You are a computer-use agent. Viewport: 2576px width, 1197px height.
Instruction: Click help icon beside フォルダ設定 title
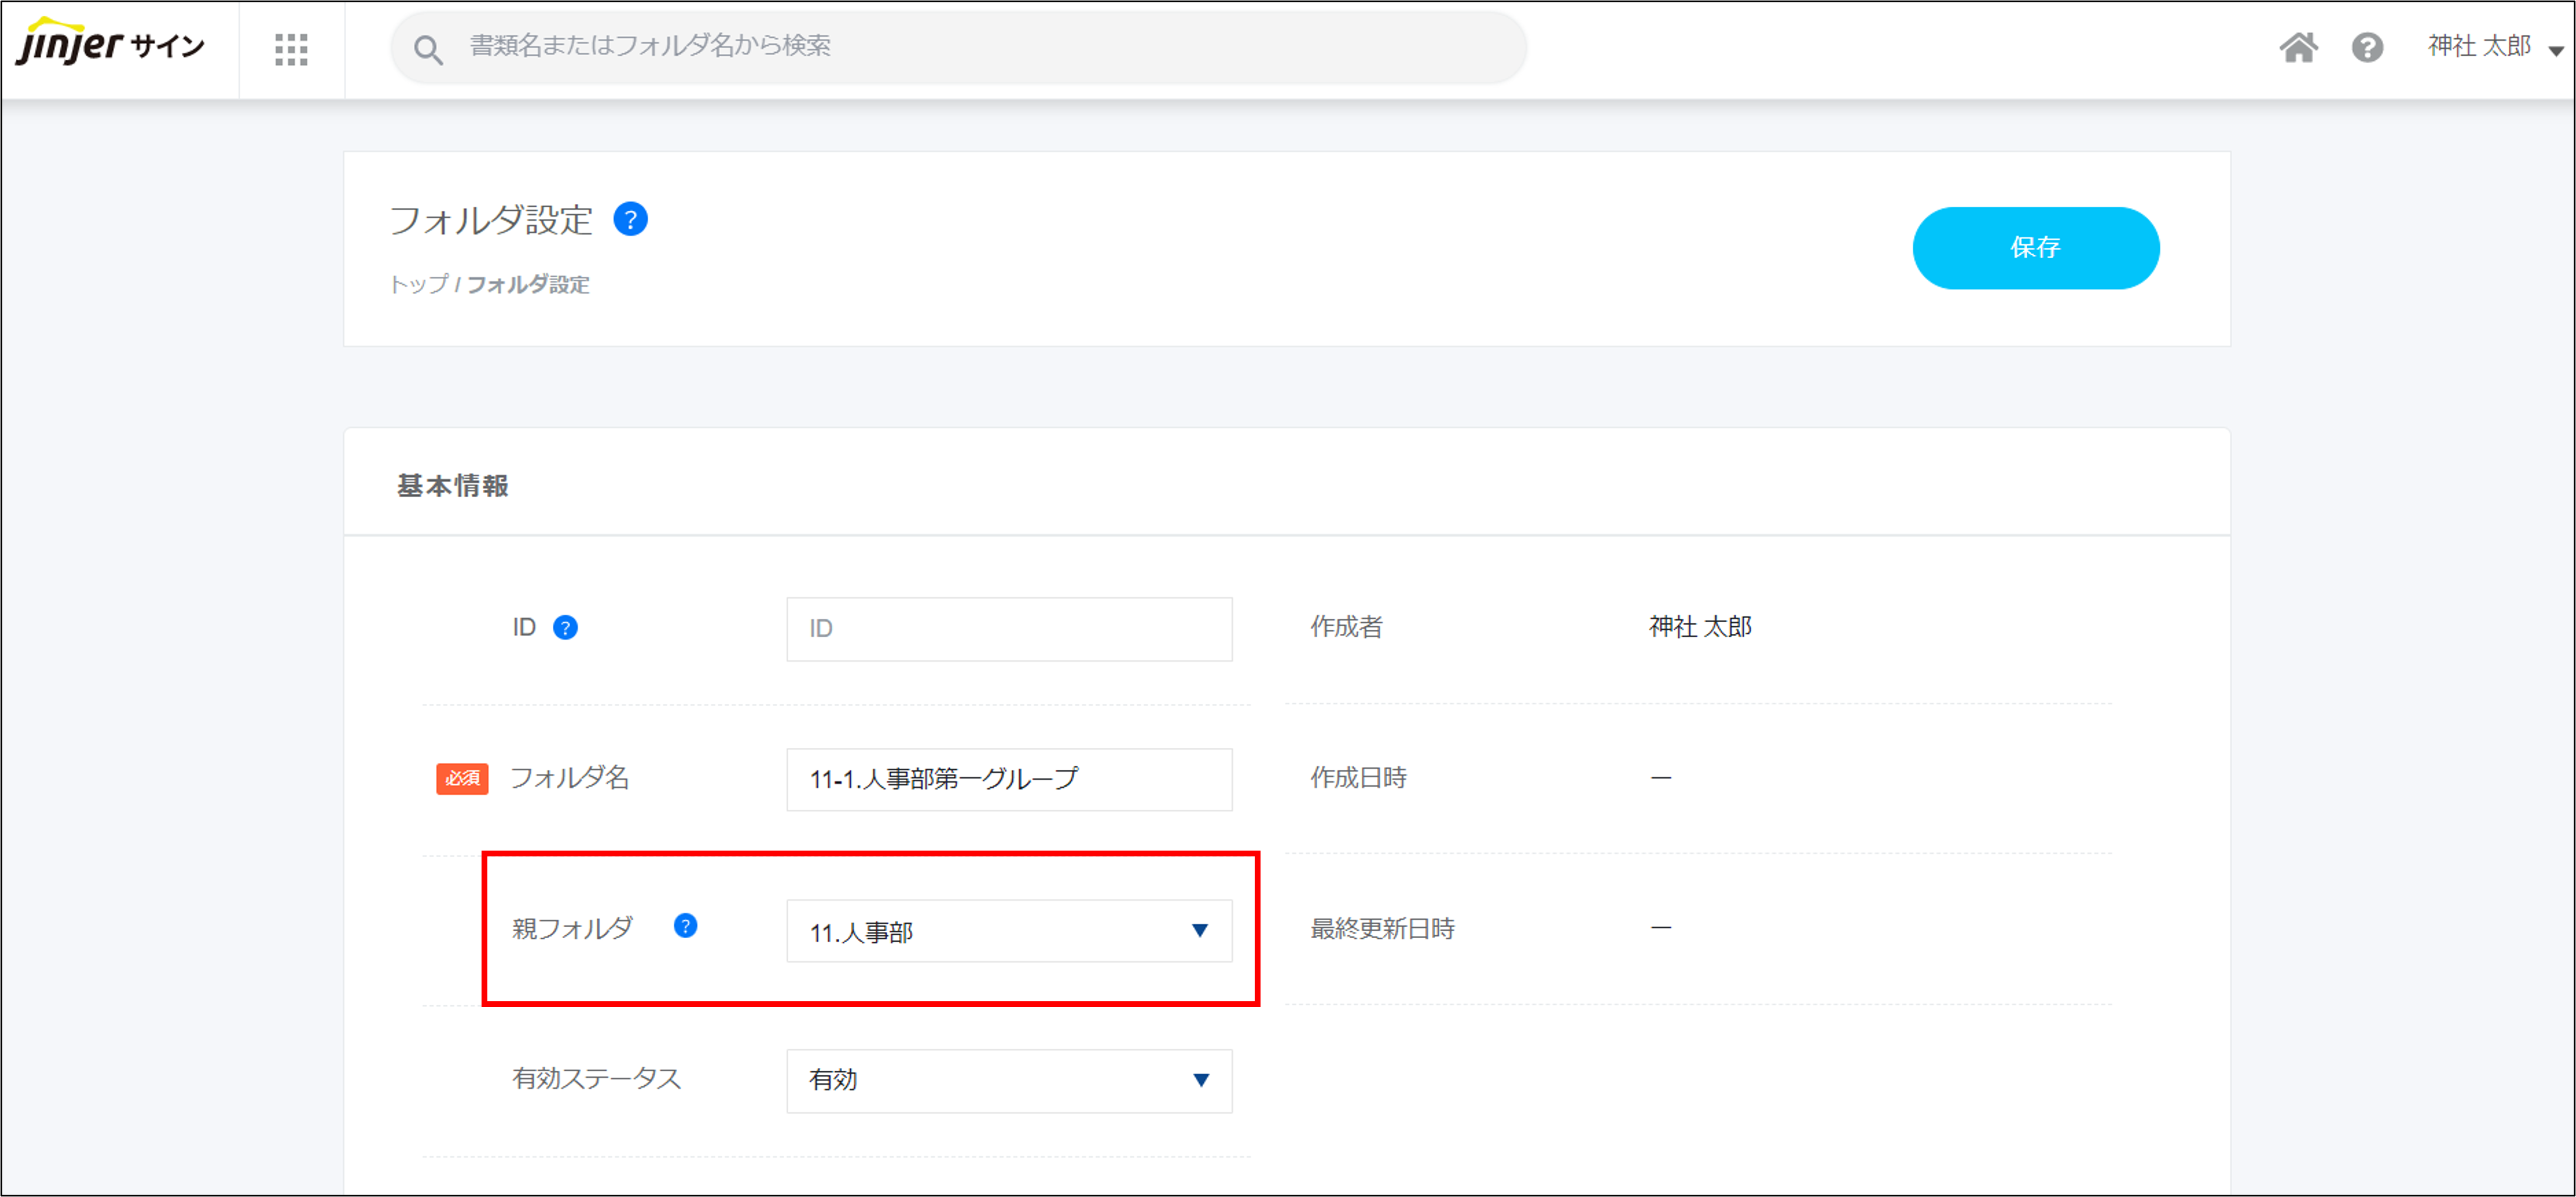630,219
